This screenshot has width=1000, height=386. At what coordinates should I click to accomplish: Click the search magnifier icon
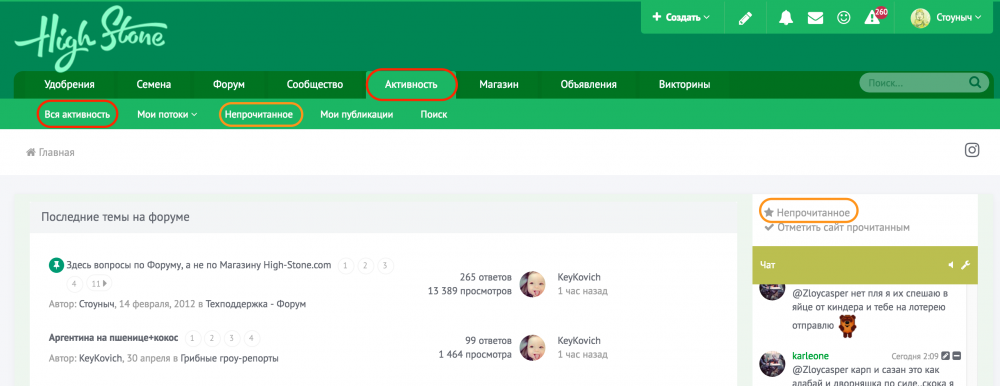pos(974,82)
